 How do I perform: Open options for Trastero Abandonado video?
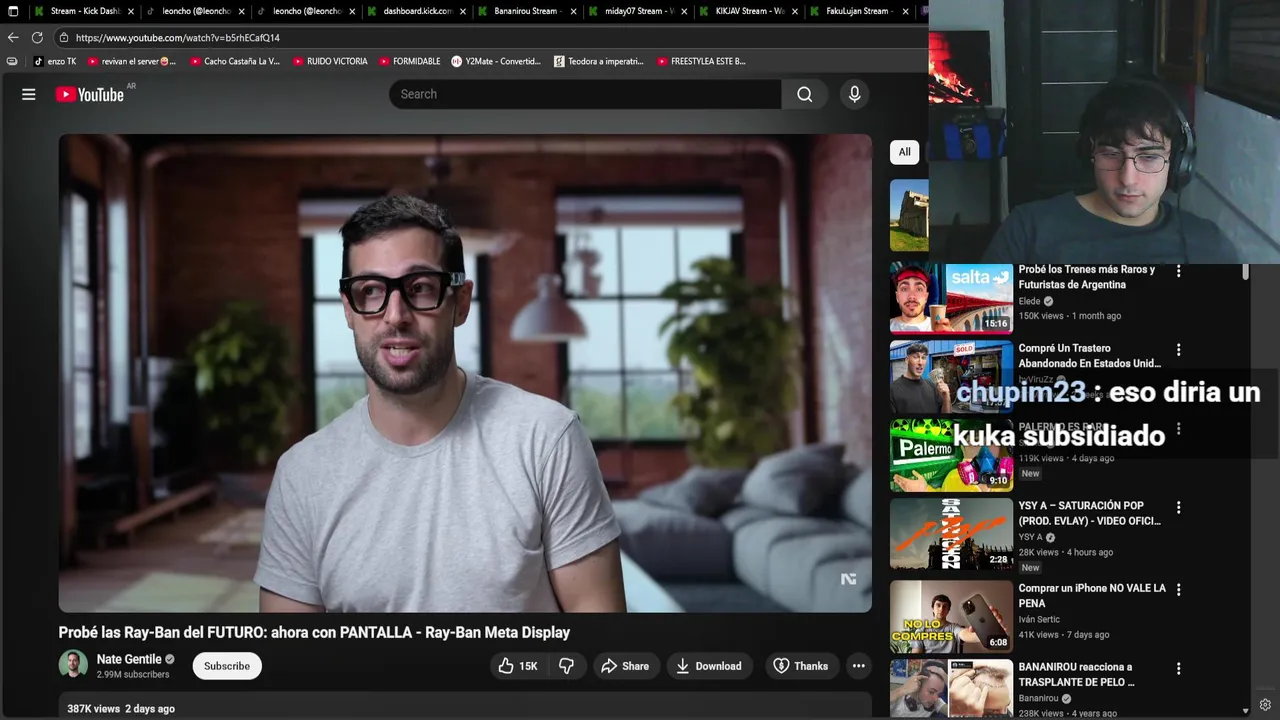[x=1178, y=350]
